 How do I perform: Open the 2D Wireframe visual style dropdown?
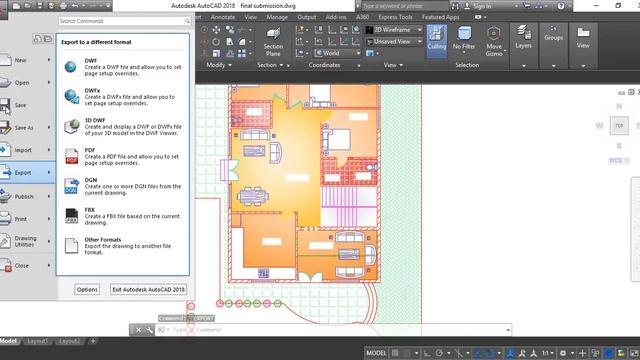(x=394, y=29)
